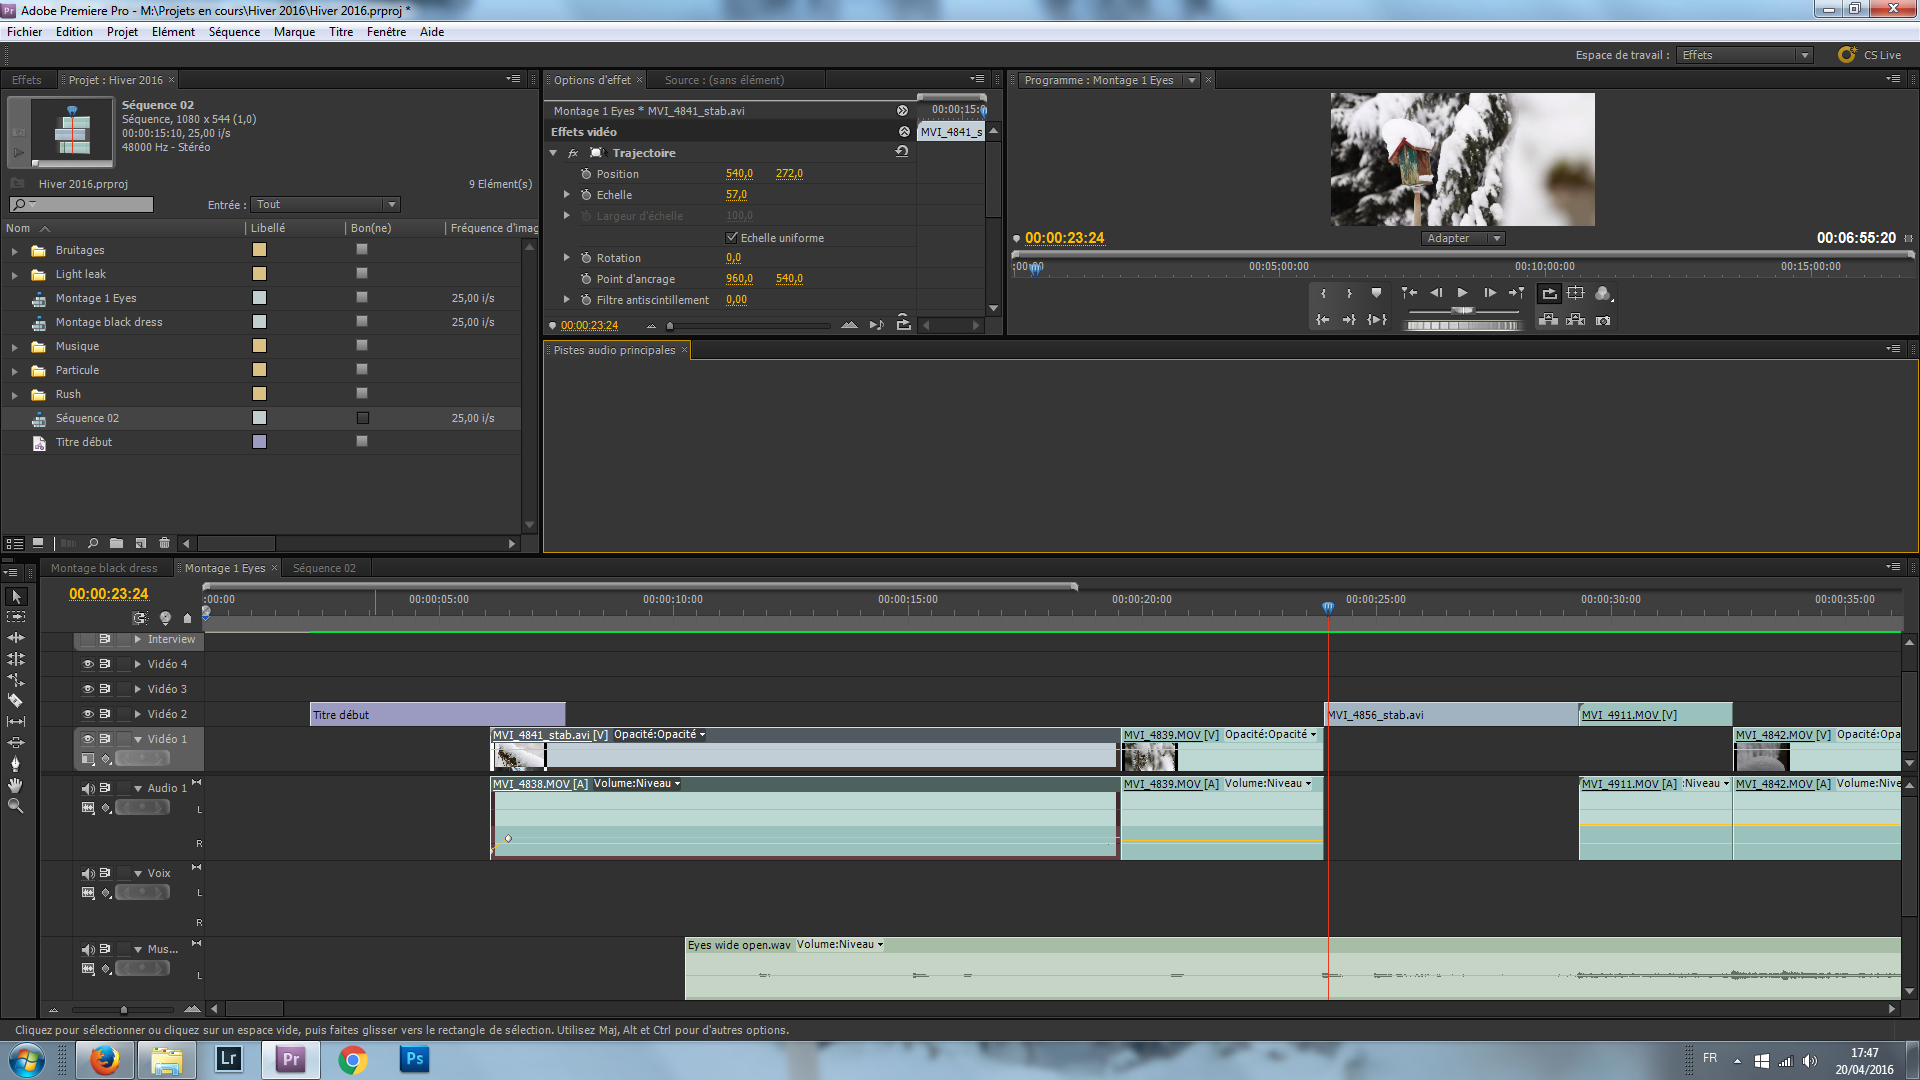The height and width of the screenshot is (1080, 1920).
Task: Hide the Vidéo 4 track eye
Action: pos(88,664)
